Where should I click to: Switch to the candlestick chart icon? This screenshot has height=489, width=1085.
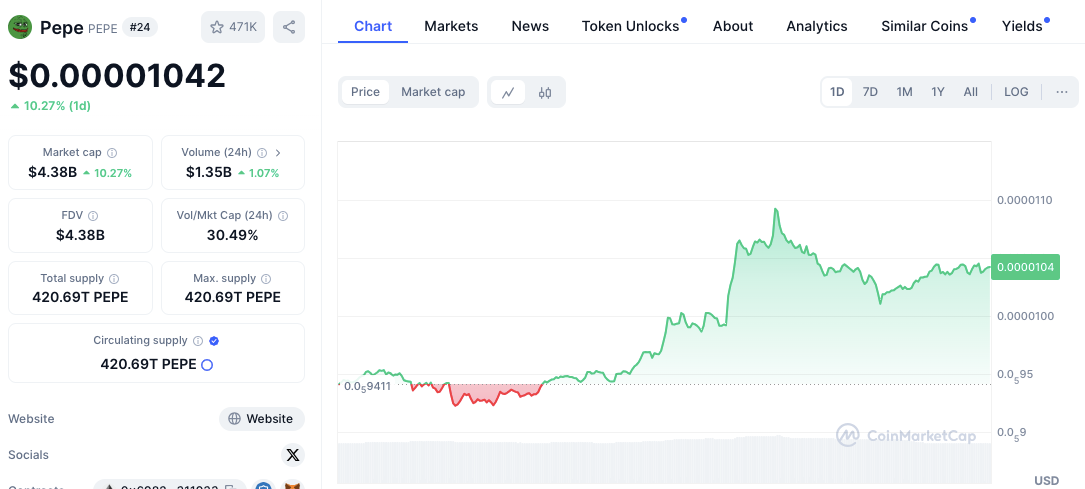click(x=545, y=92)
